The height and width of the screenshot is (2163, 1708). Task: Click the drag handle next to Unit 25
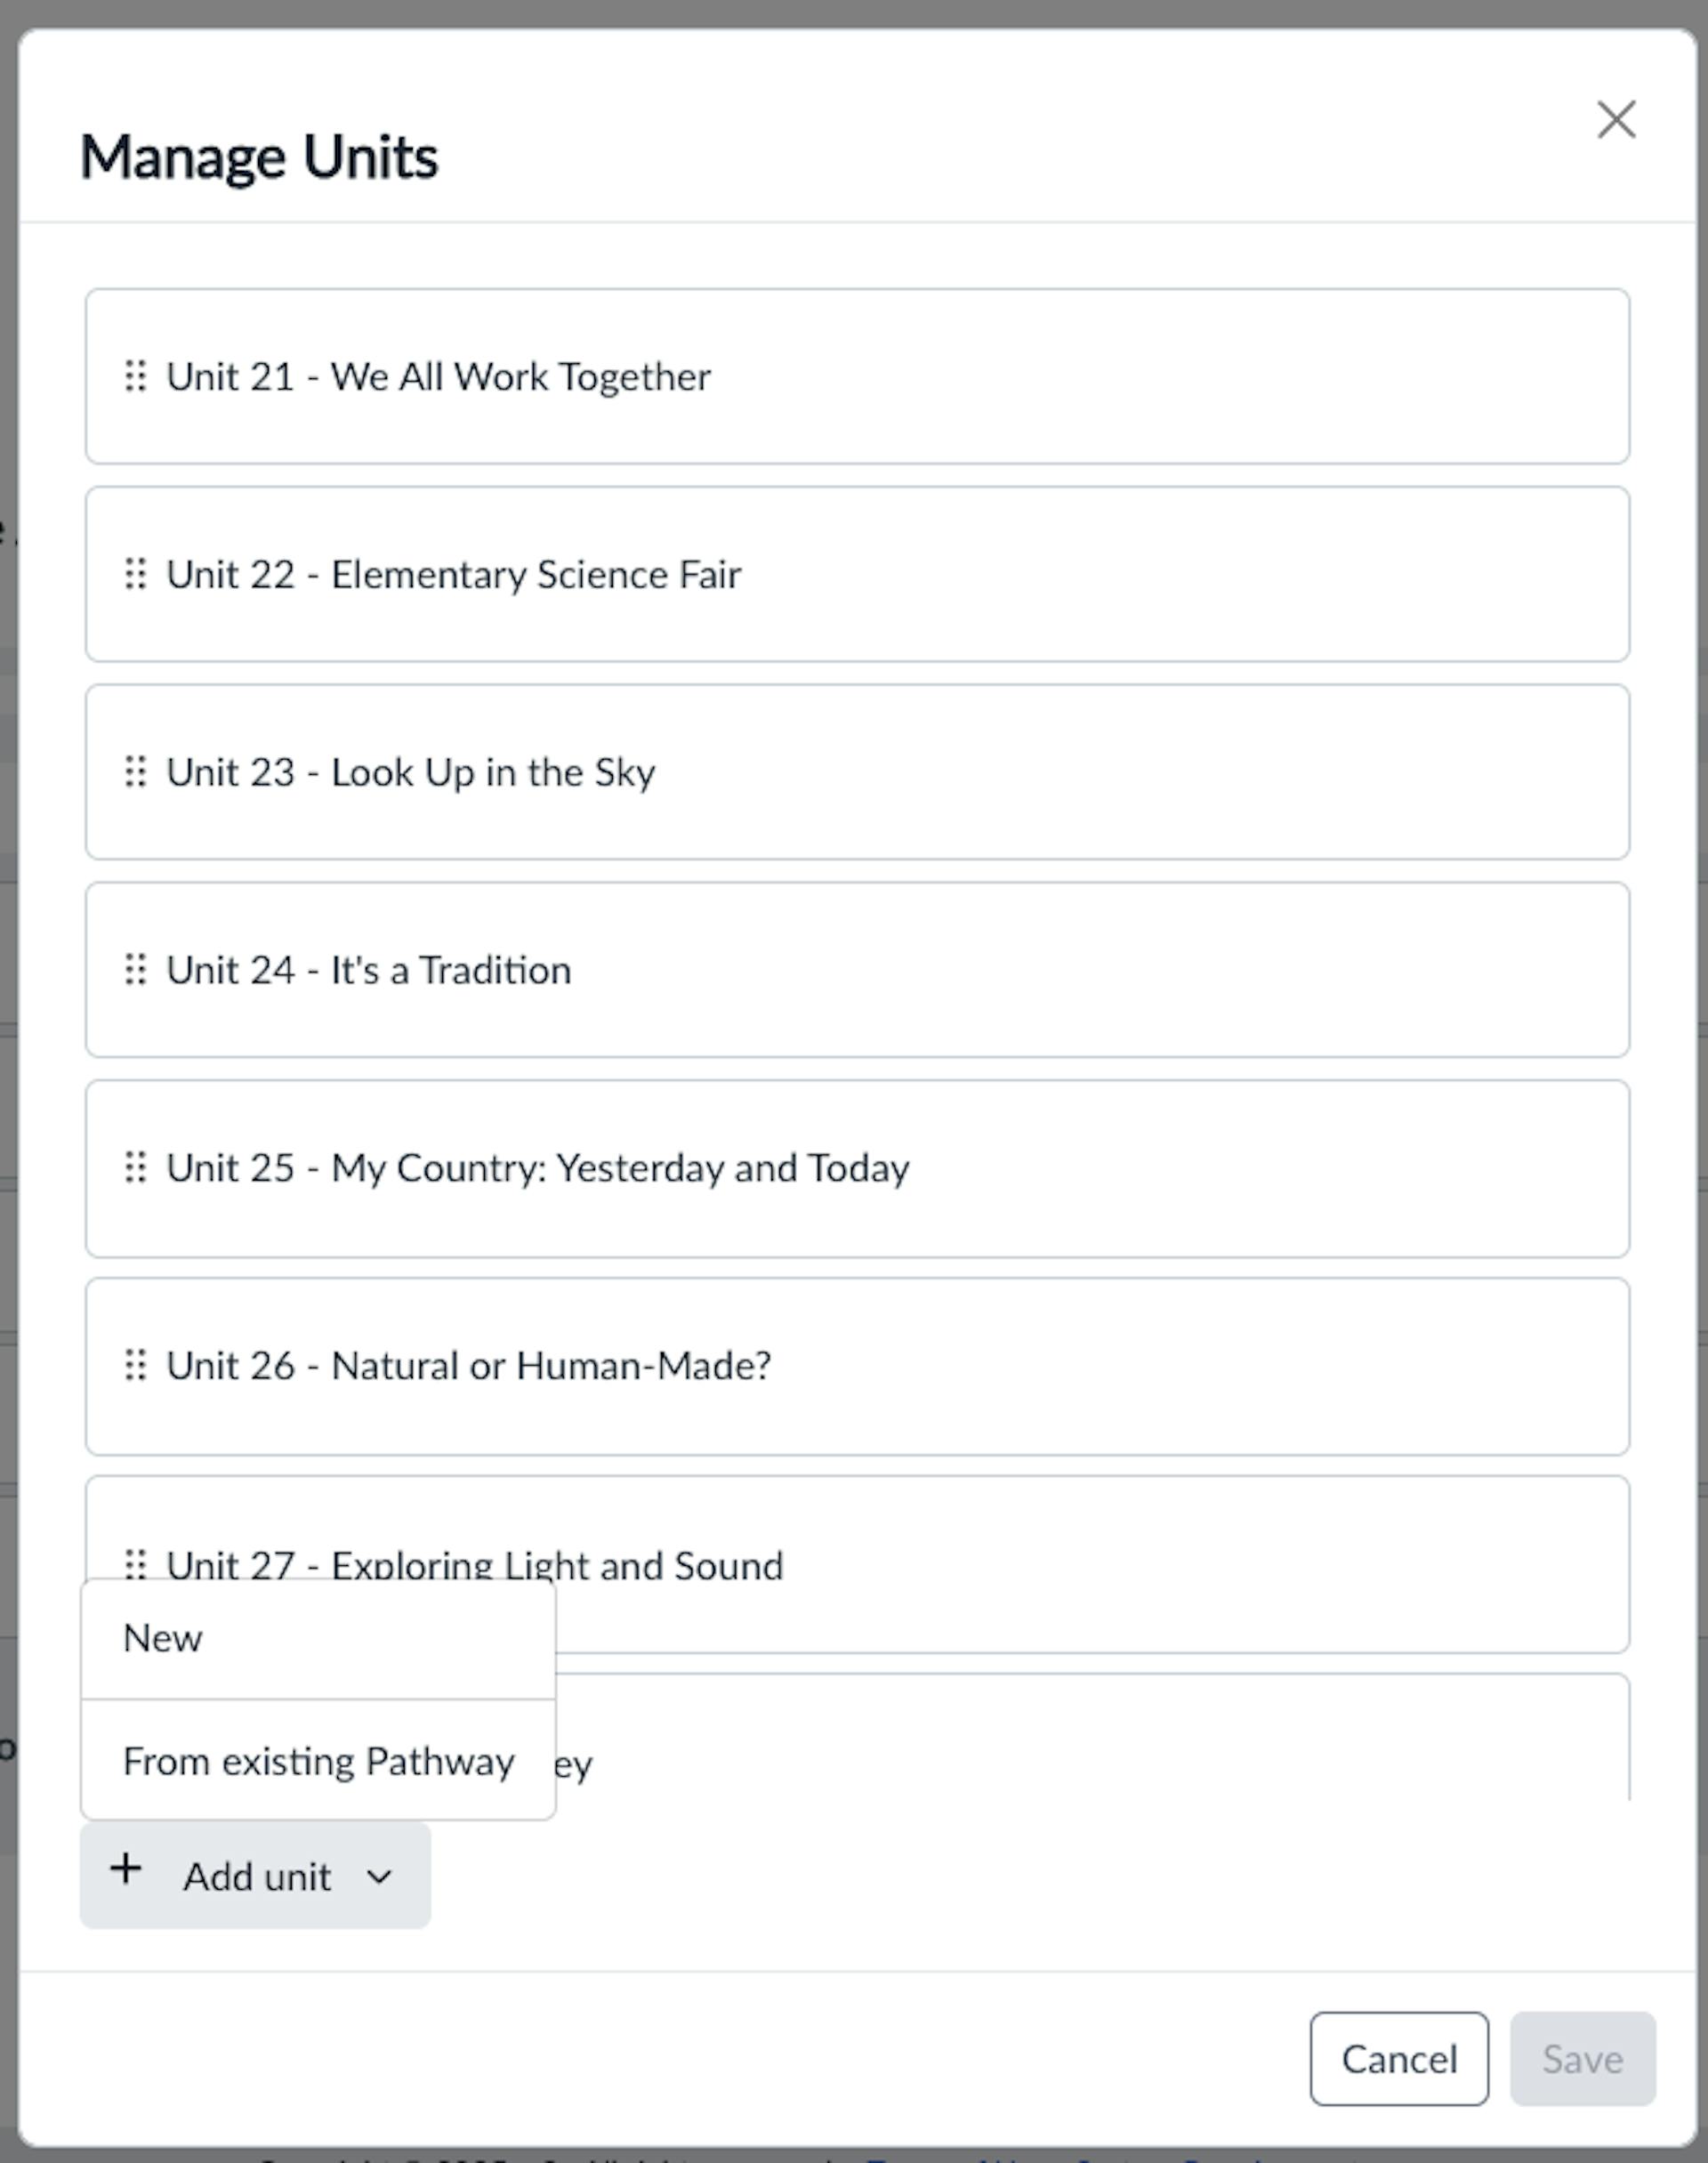point(138,1167)
